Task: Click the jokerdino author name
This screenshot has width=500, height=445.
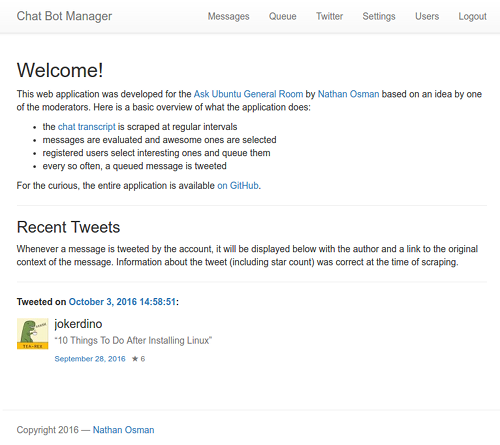Action: (x=78, y=324)
